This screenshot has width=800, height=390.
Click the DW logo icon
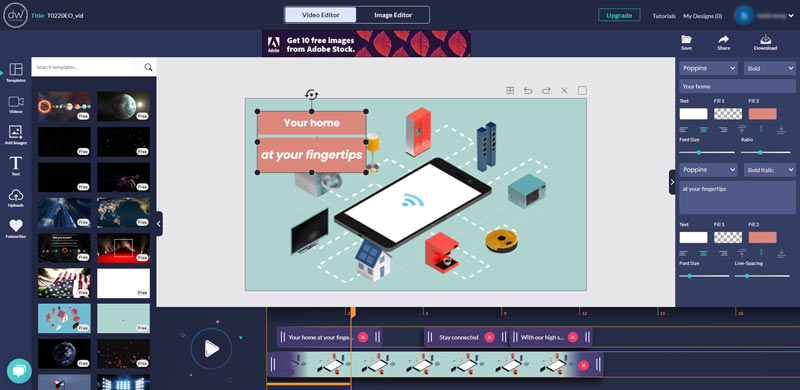(15, 15)
